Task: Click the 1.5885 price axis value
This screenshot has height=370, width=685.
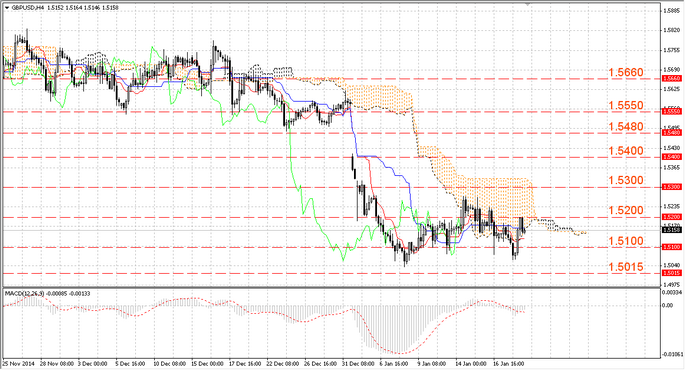Action: coord(671,10)
